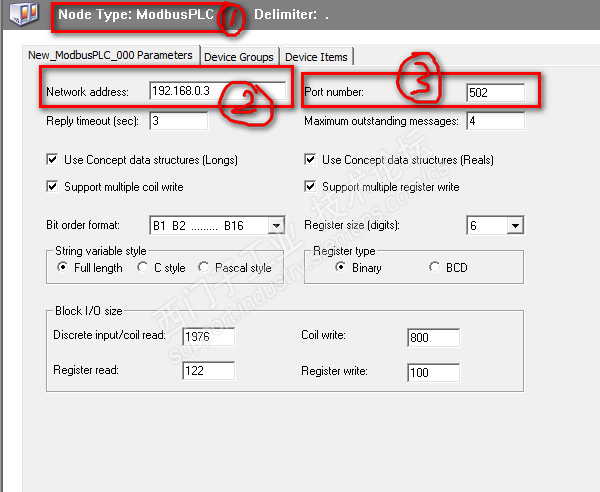Screen dimensions: 600x492
Task: Choose Pascal style string variable option
Action: tap(205, 268)
